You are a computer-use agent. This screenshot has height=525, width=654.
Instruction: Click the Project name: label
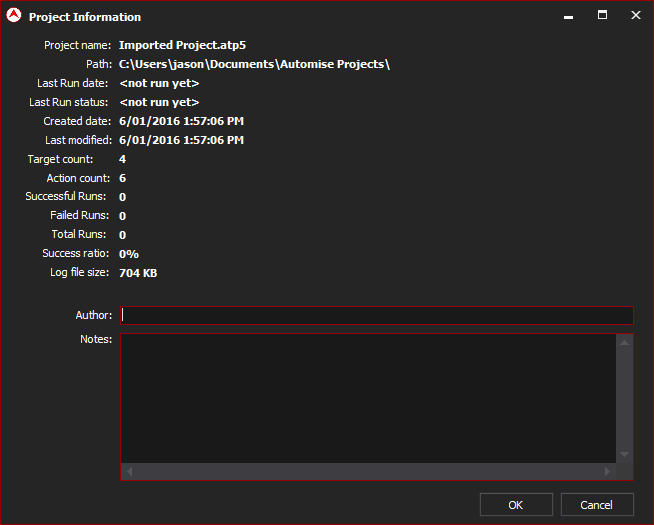click(78, 45)
